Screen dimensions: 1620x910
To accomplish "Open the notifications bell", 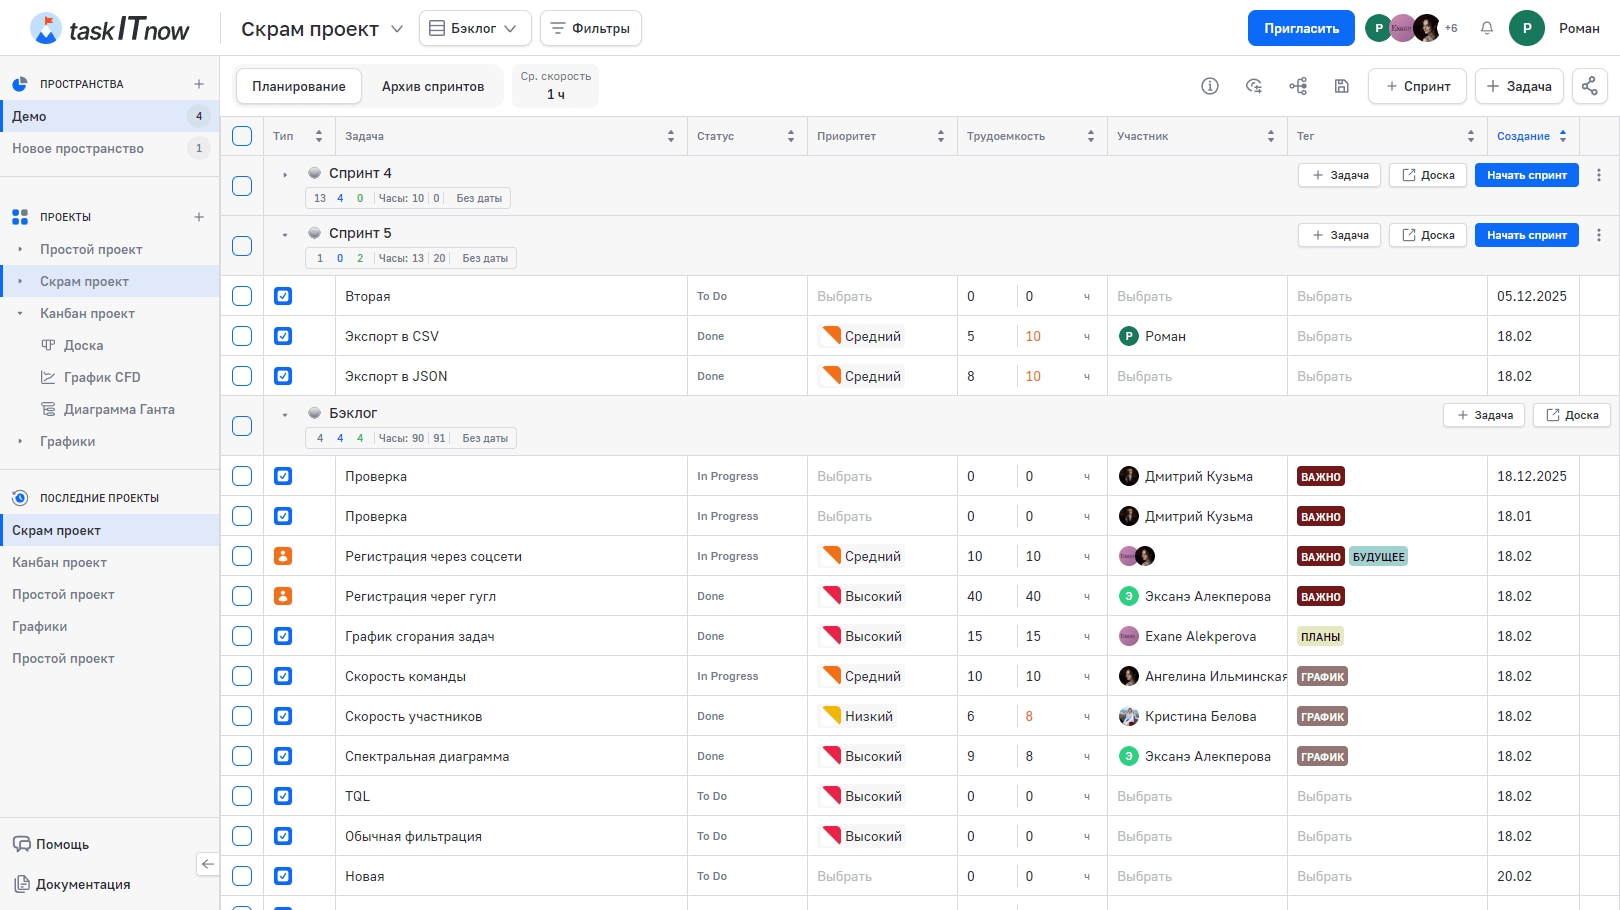I will point(1487,28).
